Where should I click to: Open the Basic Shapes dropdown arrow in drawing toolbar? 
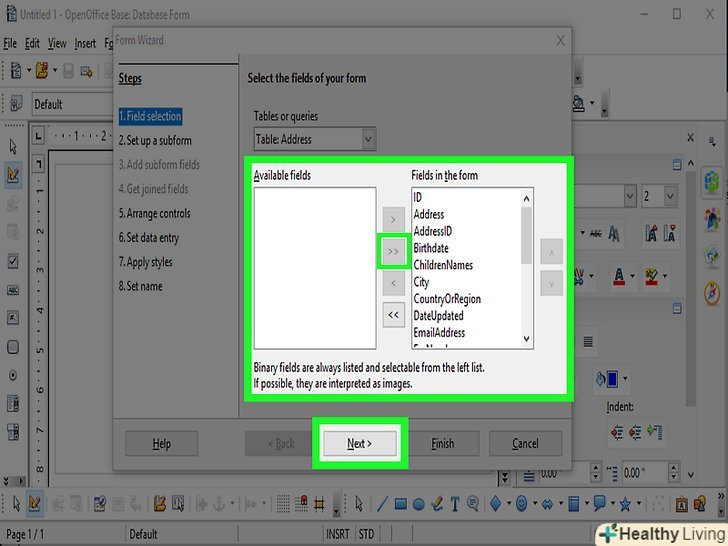pyautogui.click(x=509, y=503)
